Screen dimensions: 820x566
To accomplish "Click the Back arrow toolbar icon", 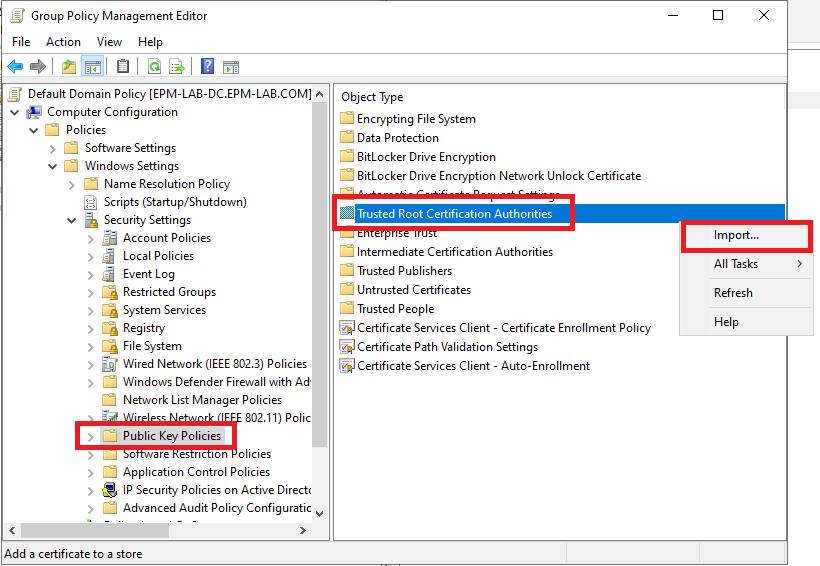I will click(x=15, y=67).
